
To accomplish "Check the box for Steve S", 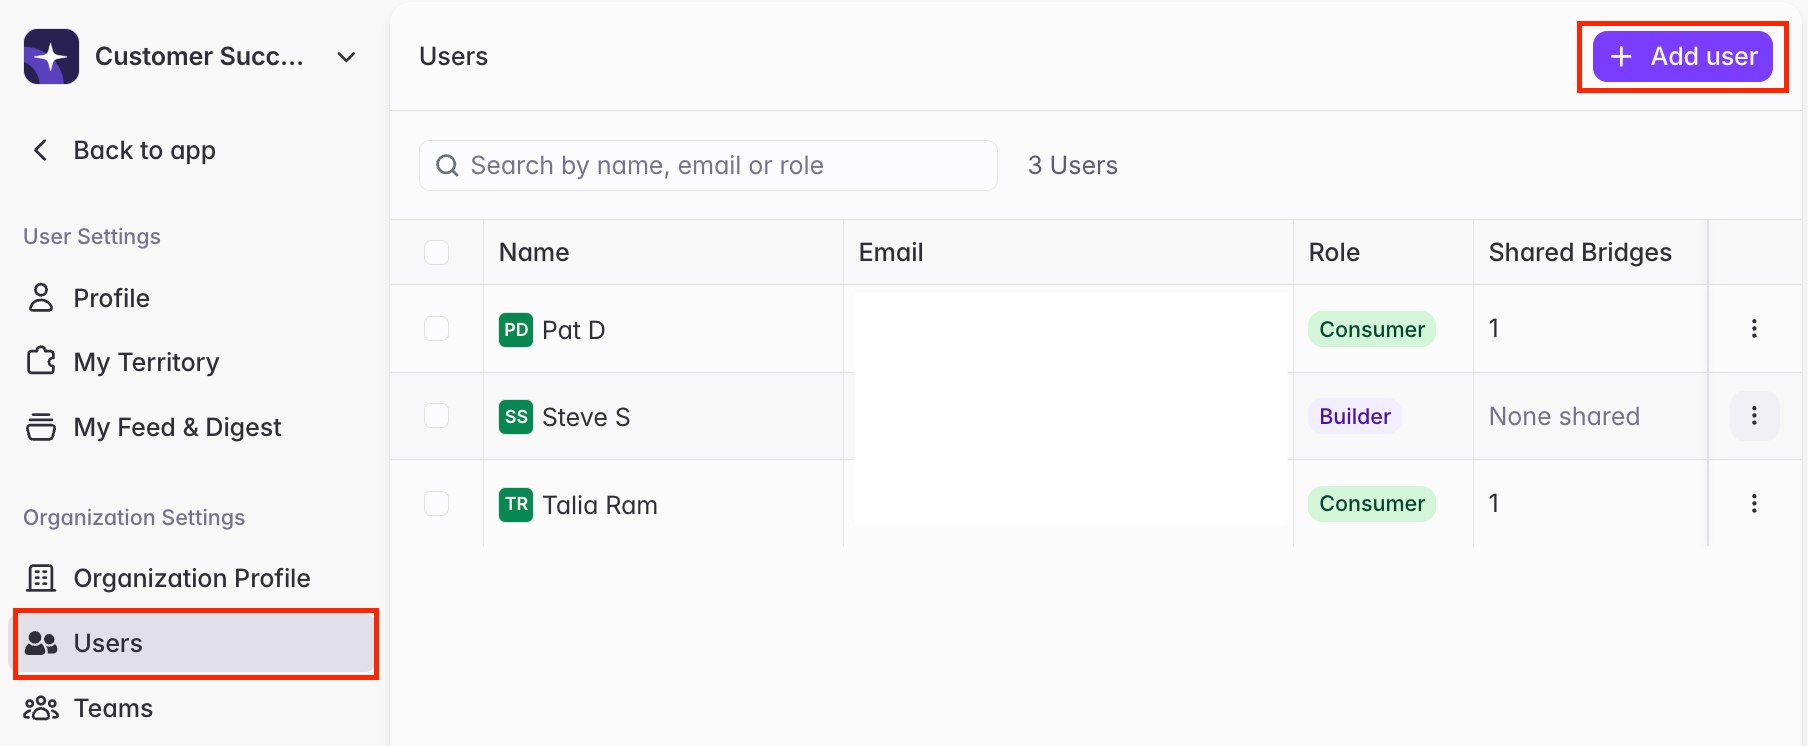I will (x=437, y=416).
